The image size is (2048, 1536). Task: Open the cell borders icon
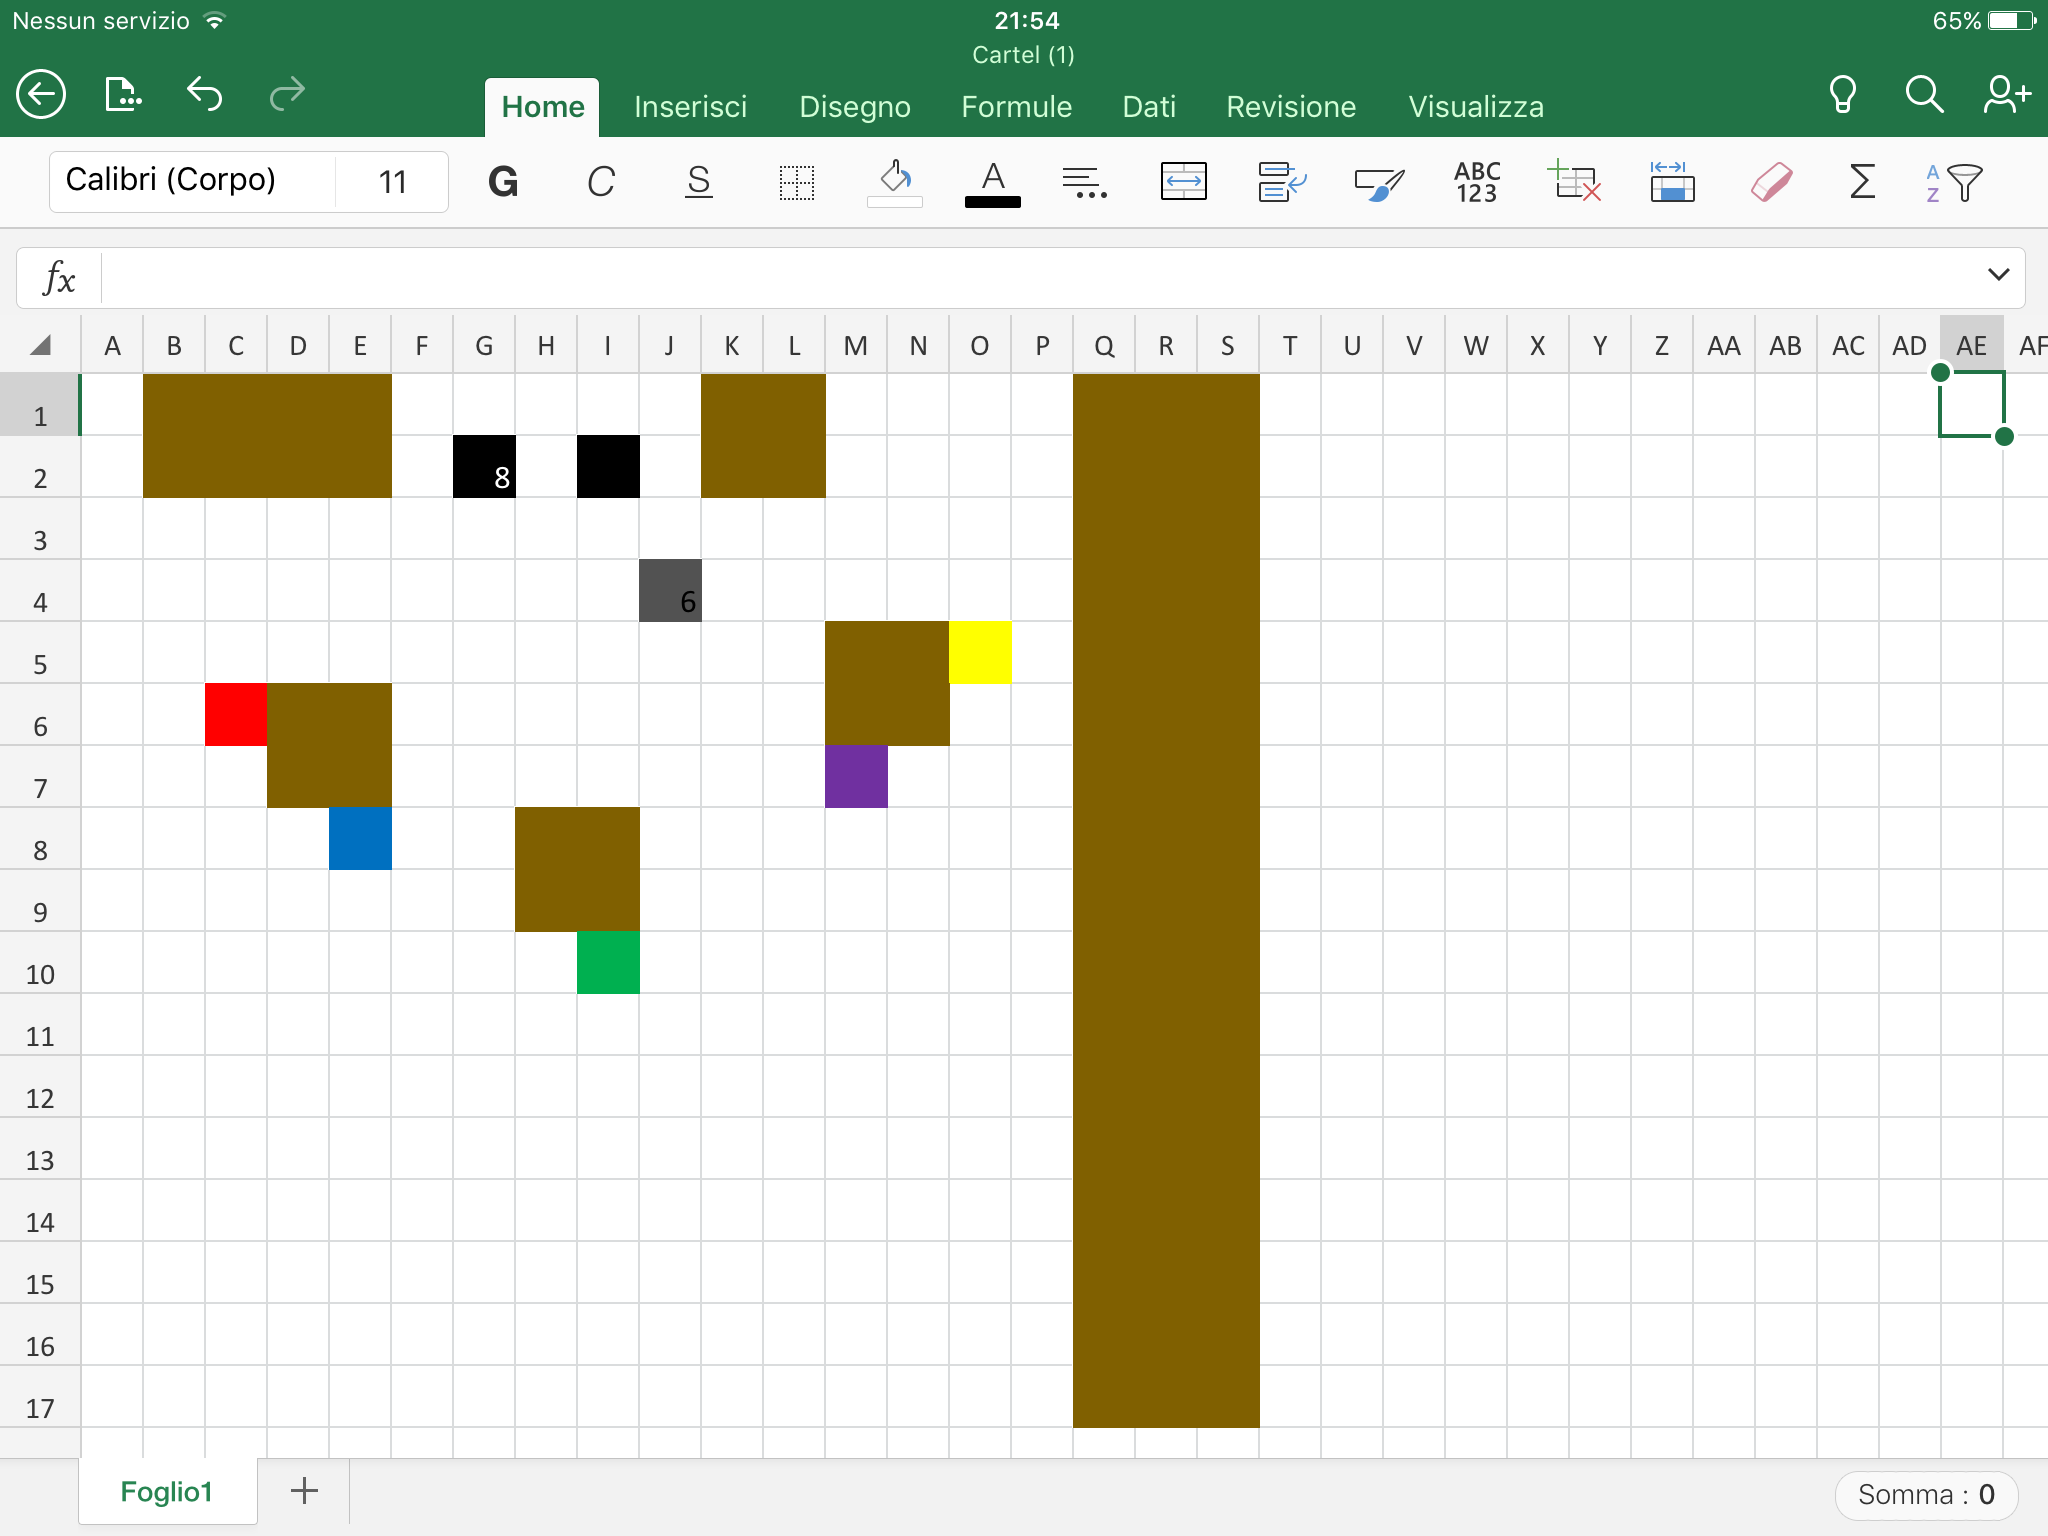[x=797, y=182]
